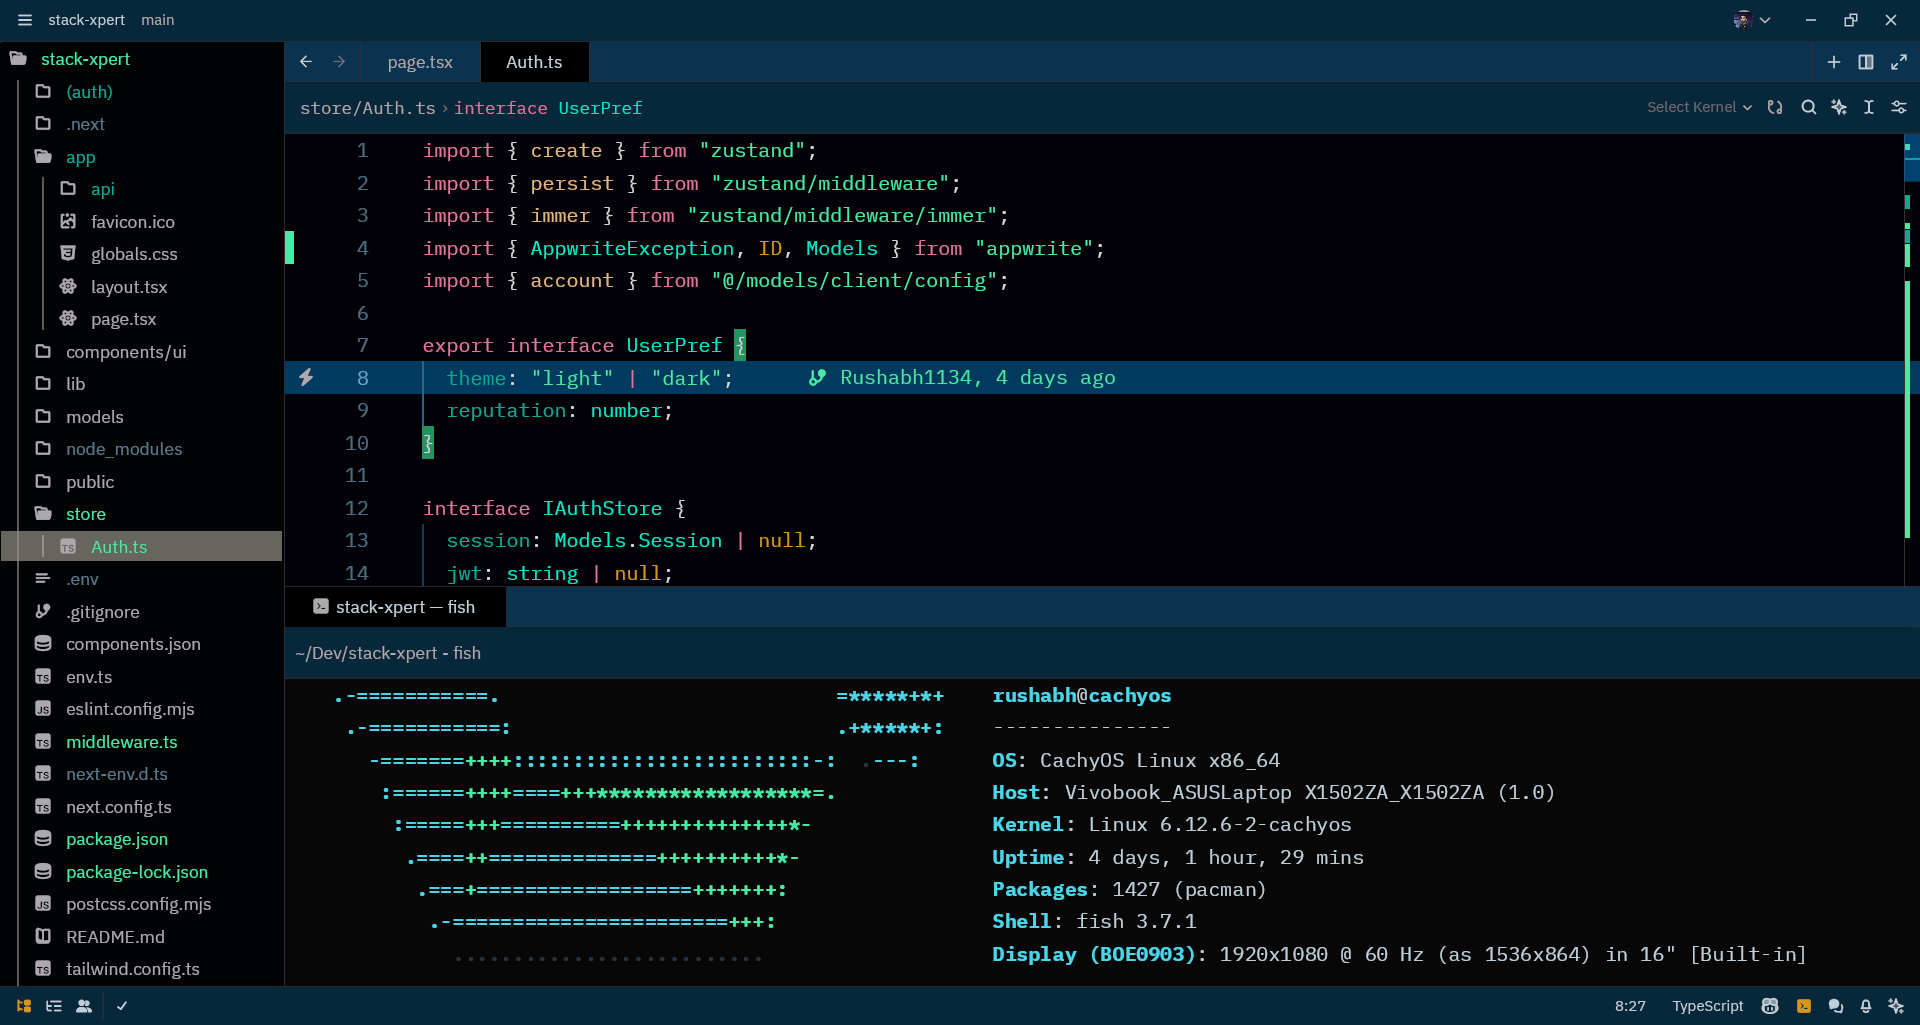The image size is (1920, 1025).
Task: Switch the TypeScript language mode
Action: click(x=1707, y=1006)
